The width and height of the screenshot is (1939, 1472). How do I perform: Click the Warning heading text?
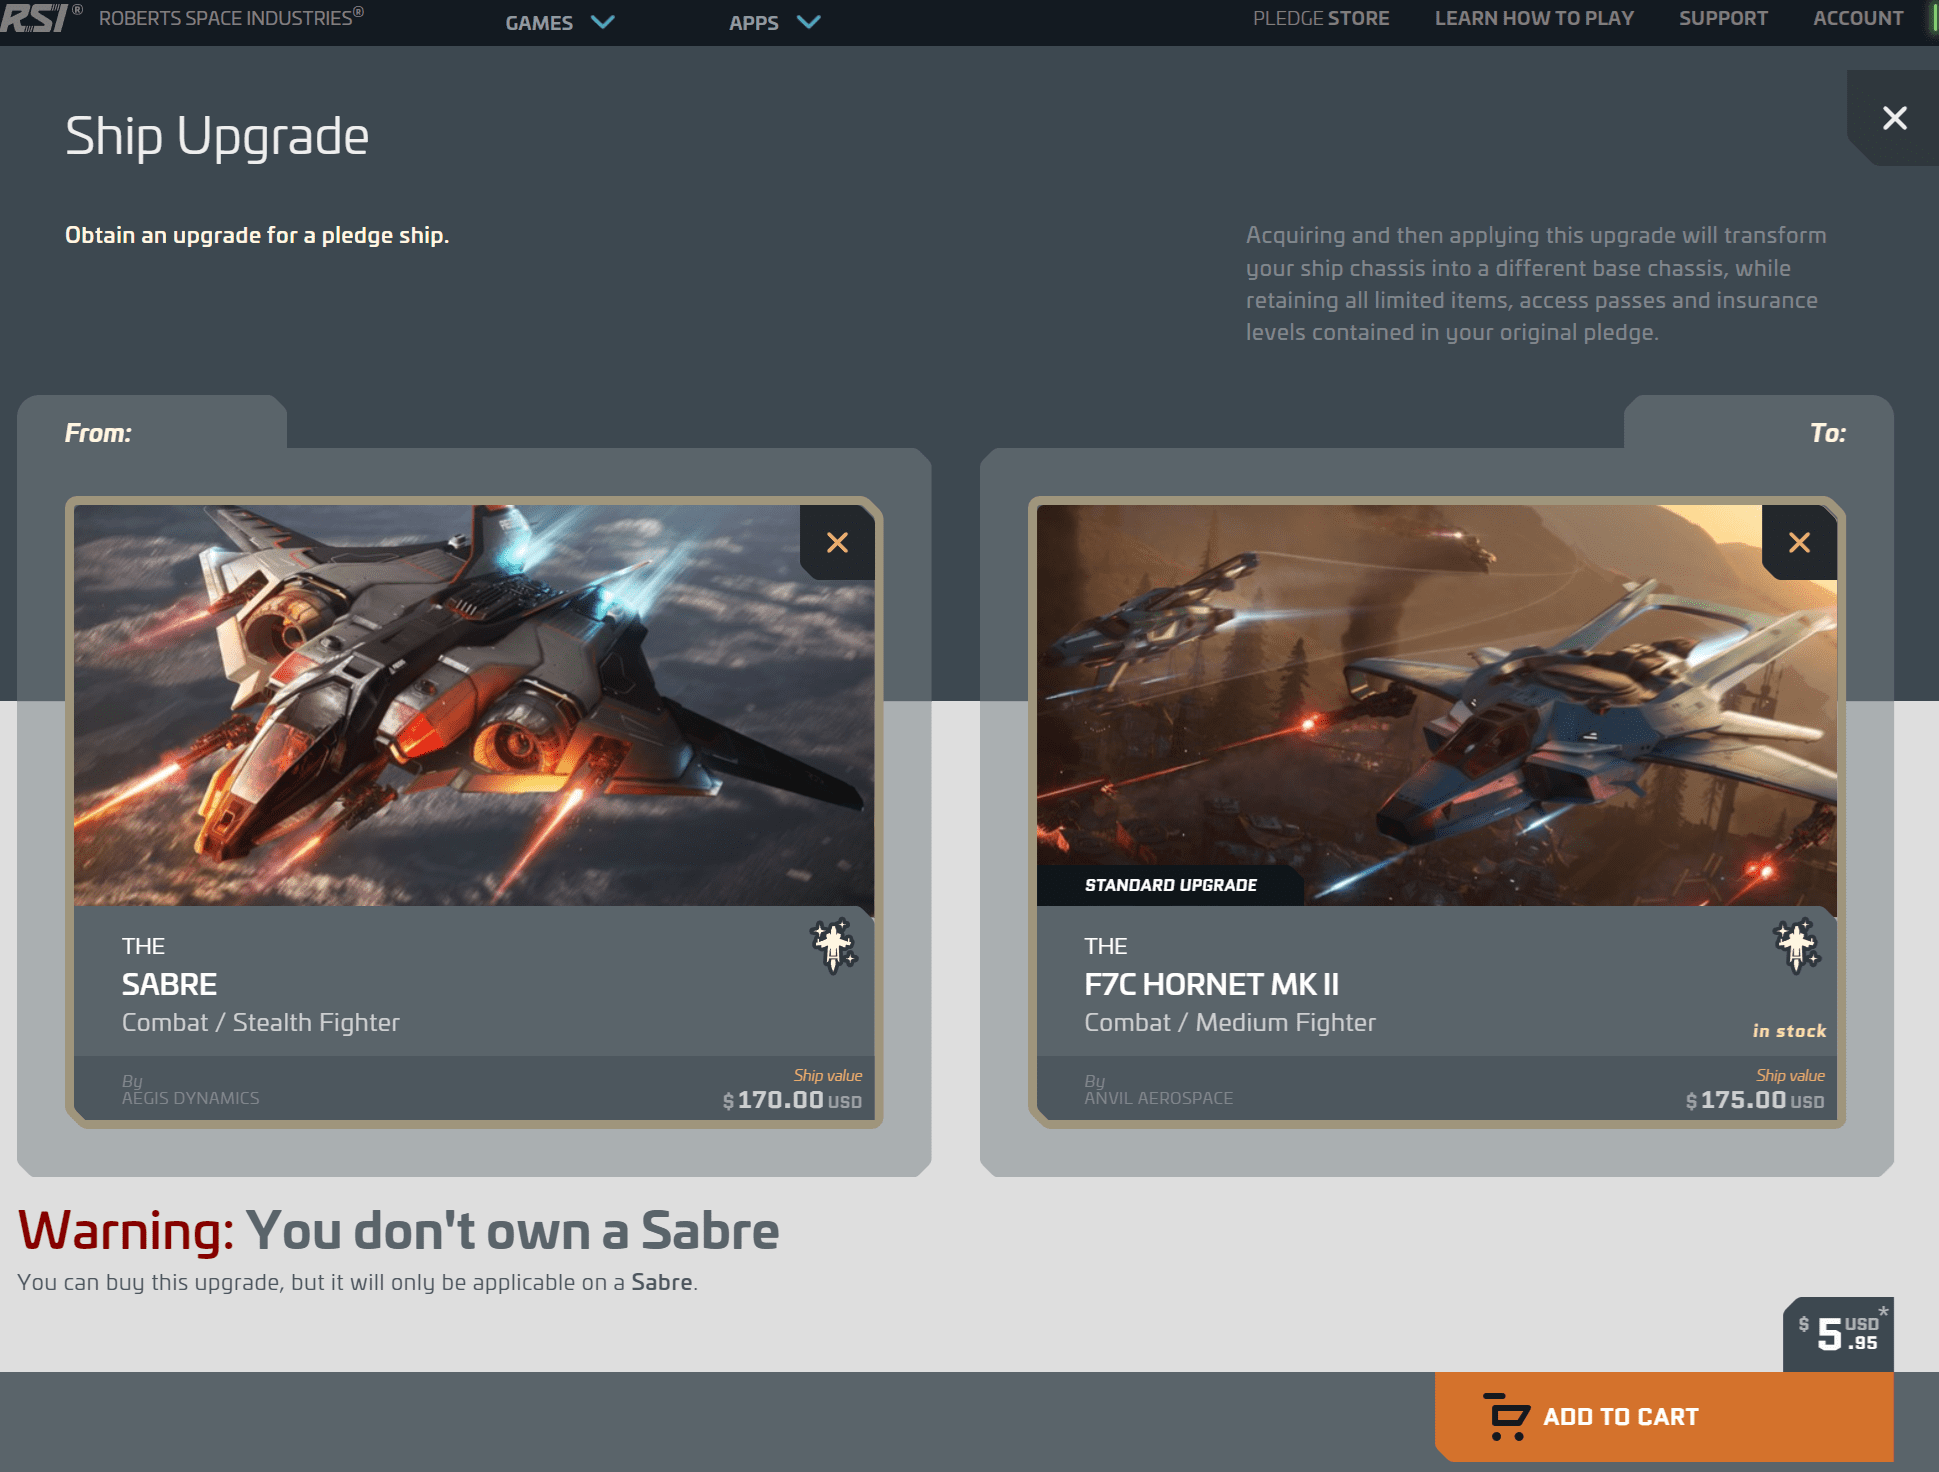pos(398,1230)
